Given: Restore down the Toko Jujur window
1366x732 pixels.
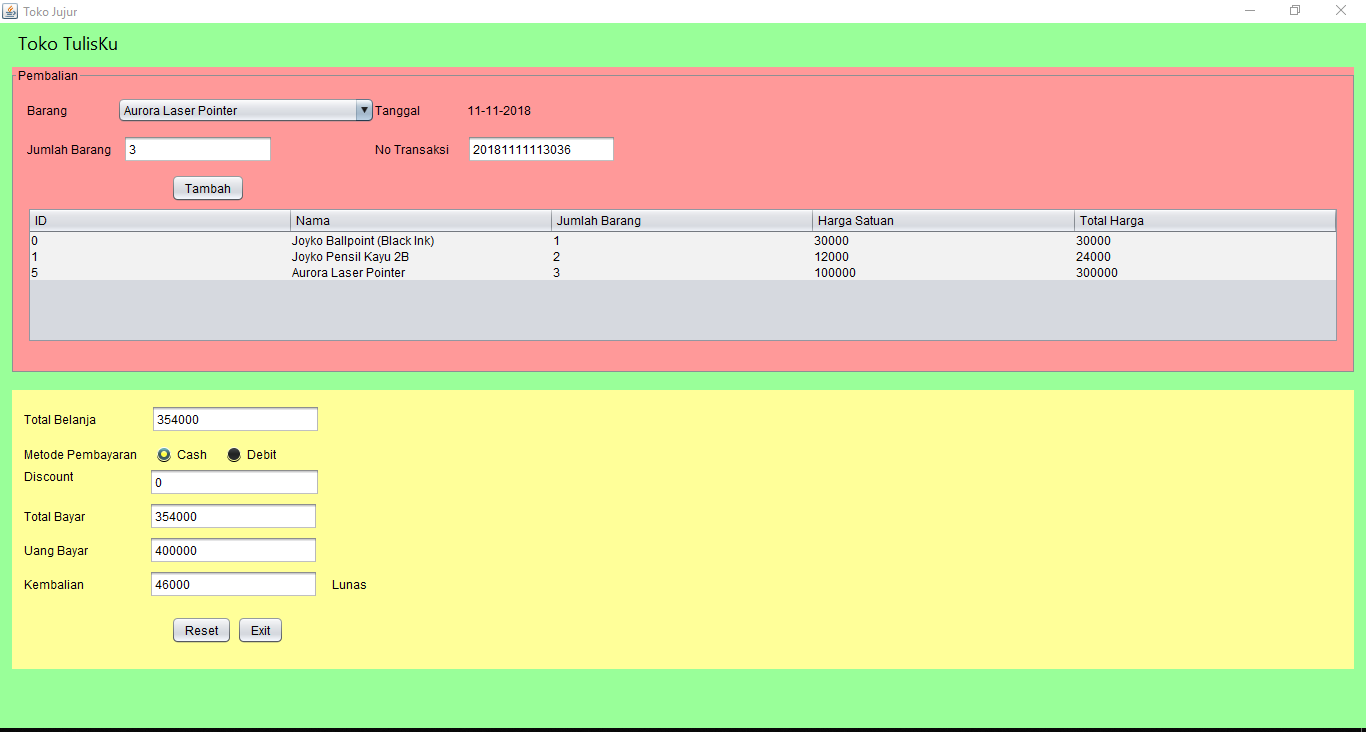Looking at the screenshot, I should click(1295, 11).
